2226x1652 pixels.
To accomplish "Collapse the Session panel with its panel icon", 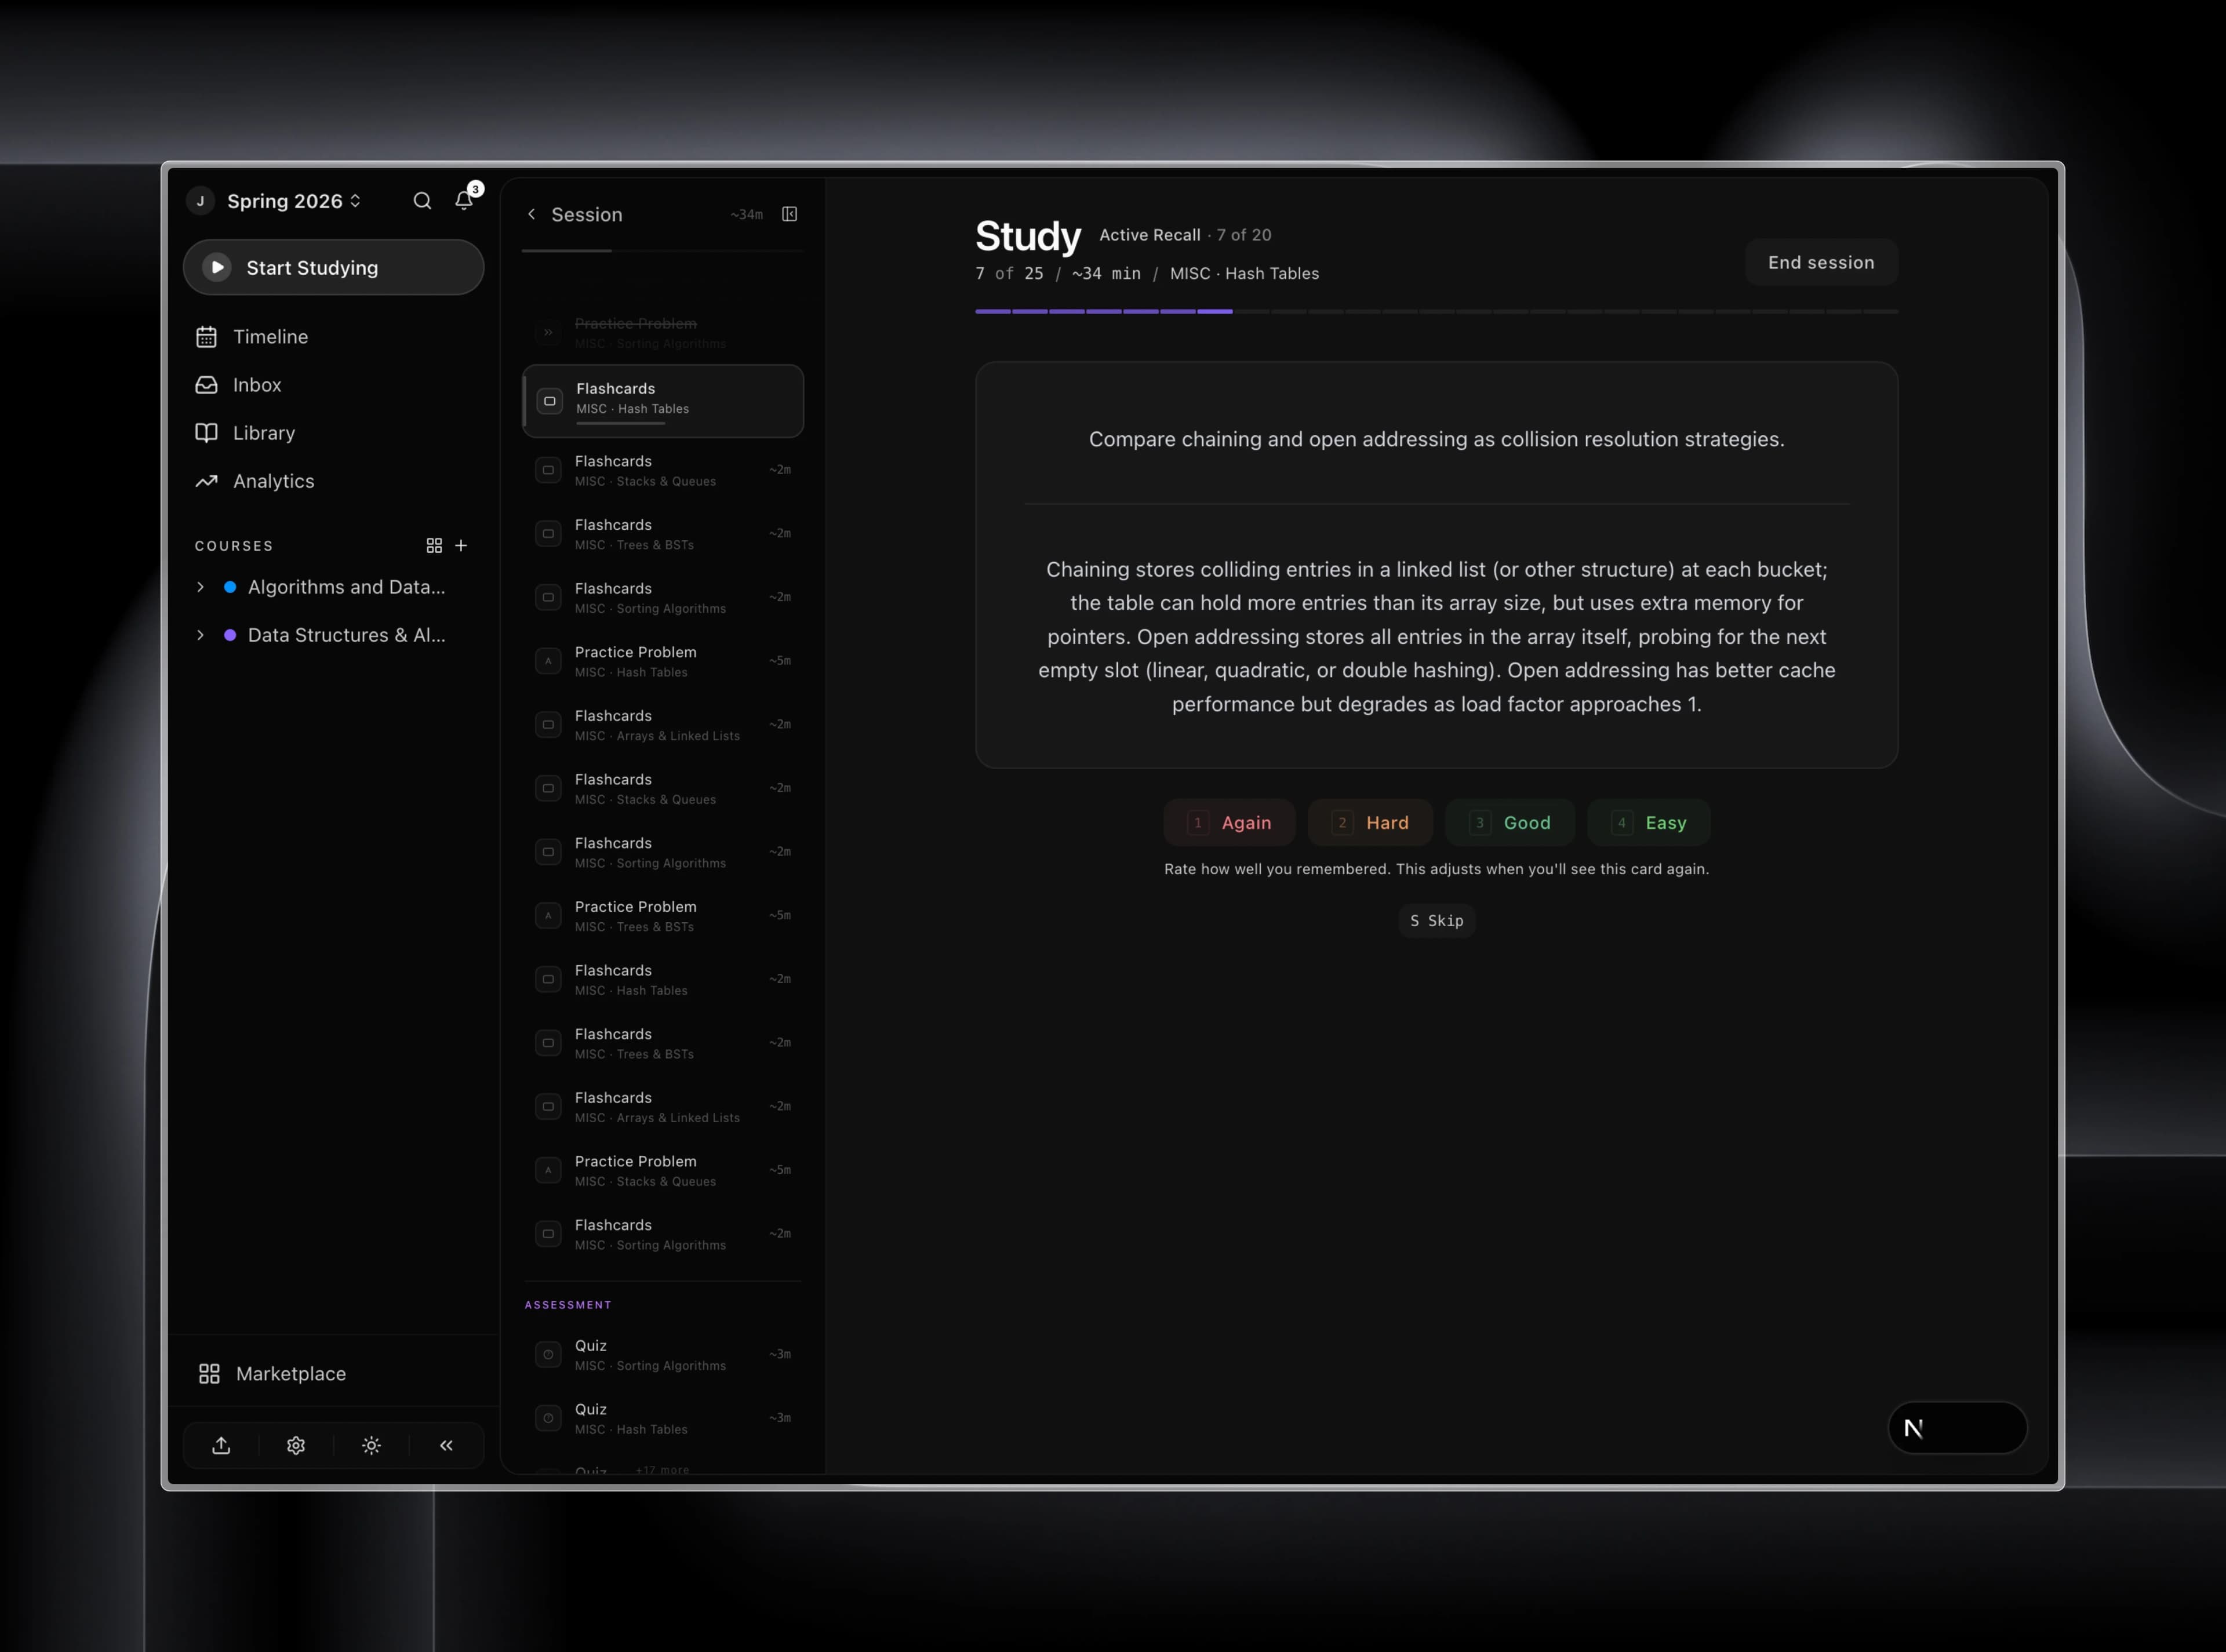I will pyautogui.click(x=790, y=214).
